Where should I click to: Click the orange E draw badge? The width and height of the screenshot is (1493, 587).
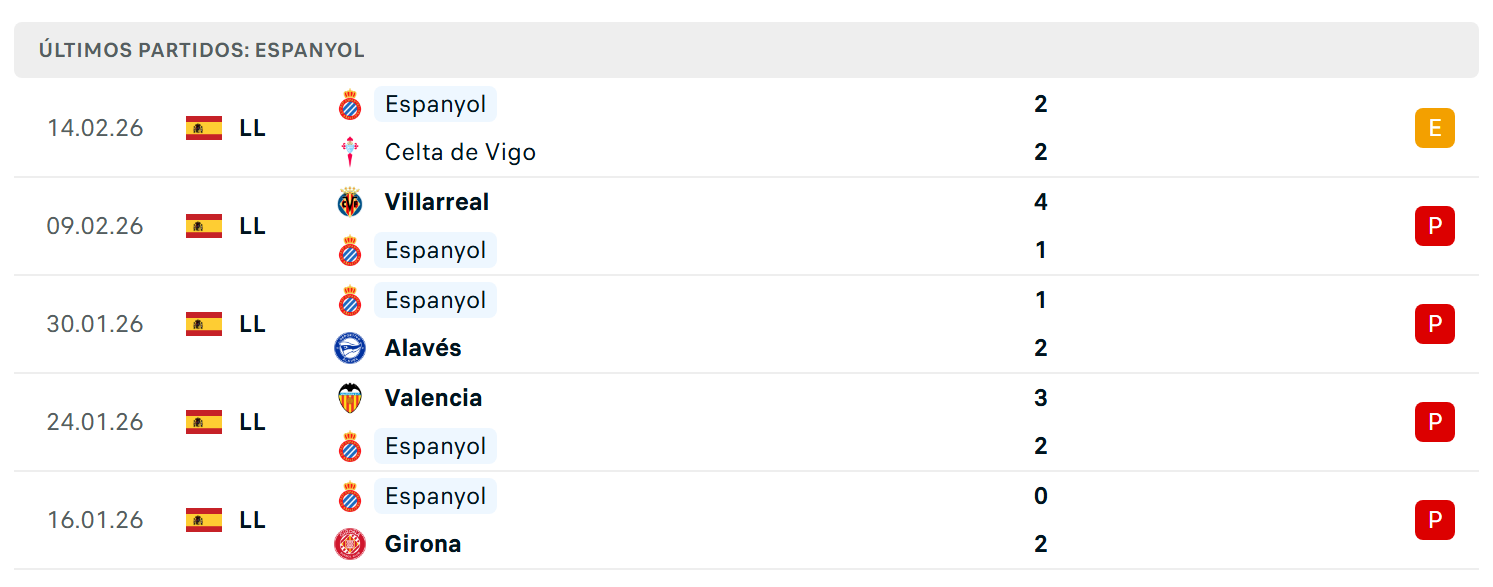[x=1435, y=128]
